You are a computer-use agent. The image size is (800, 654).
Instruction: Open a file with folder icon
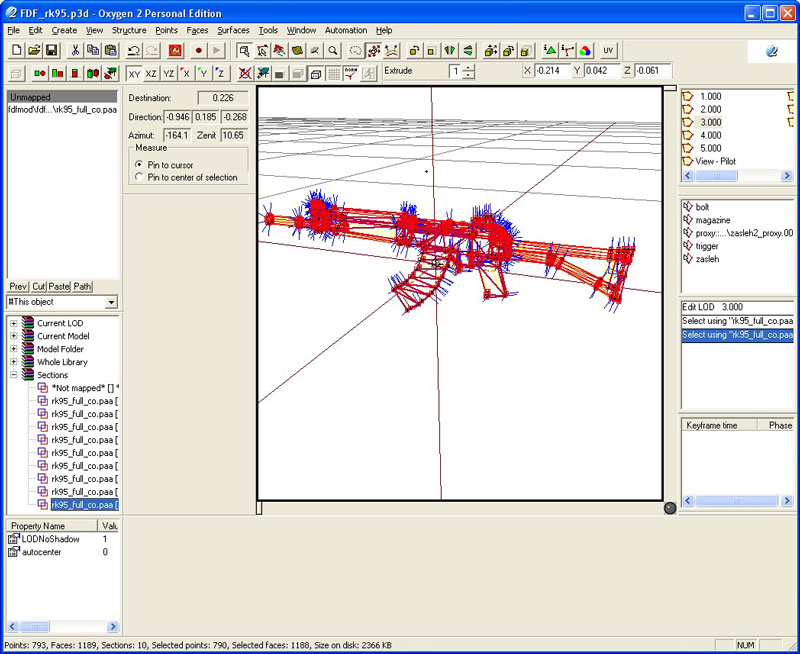pyautogui.click(x=34, y=50)
